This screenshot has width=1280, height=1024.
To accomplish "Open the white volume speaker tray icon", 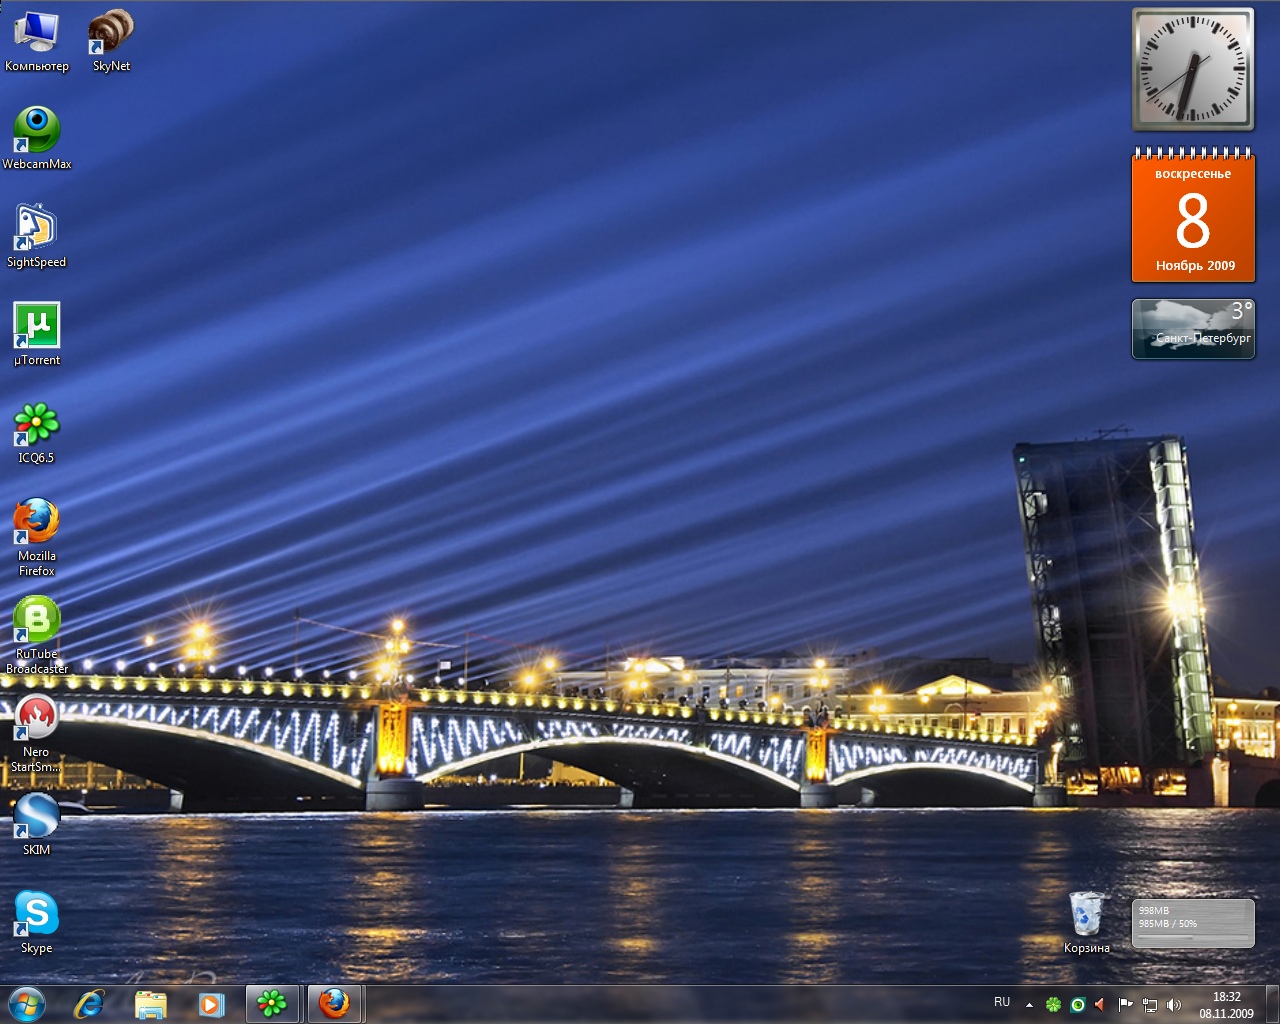I will (x=1174, y=1005).
